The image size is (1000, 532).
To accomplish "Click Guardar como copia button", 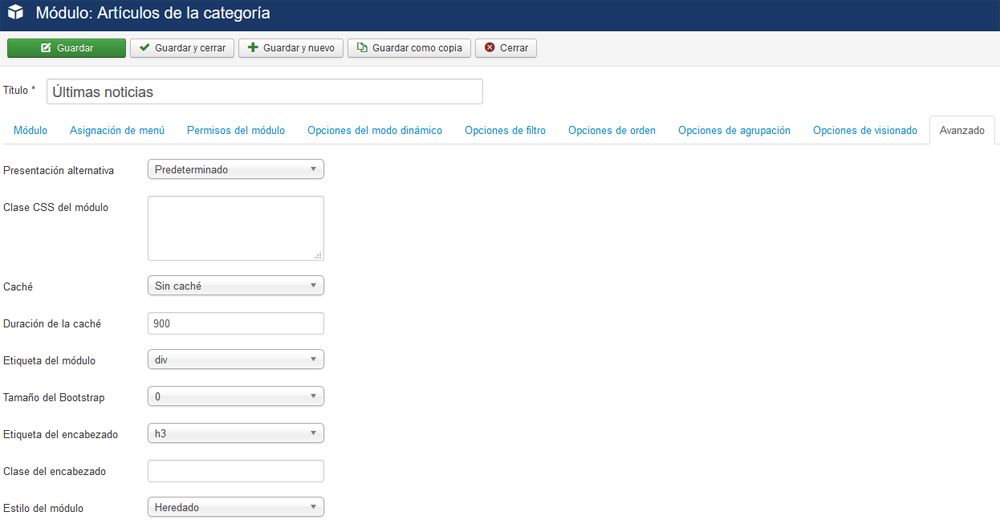I will 409,48.
